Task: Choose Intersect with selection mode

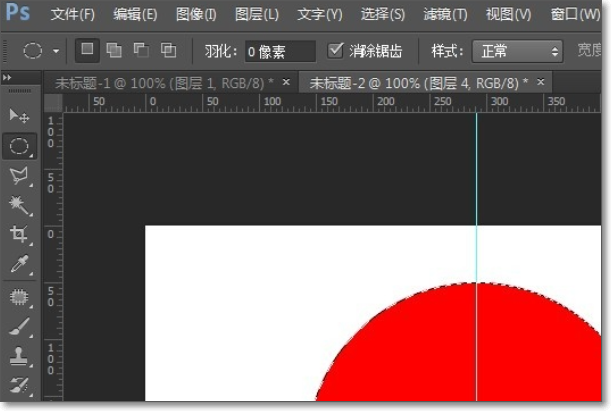Action: (169, 51)
